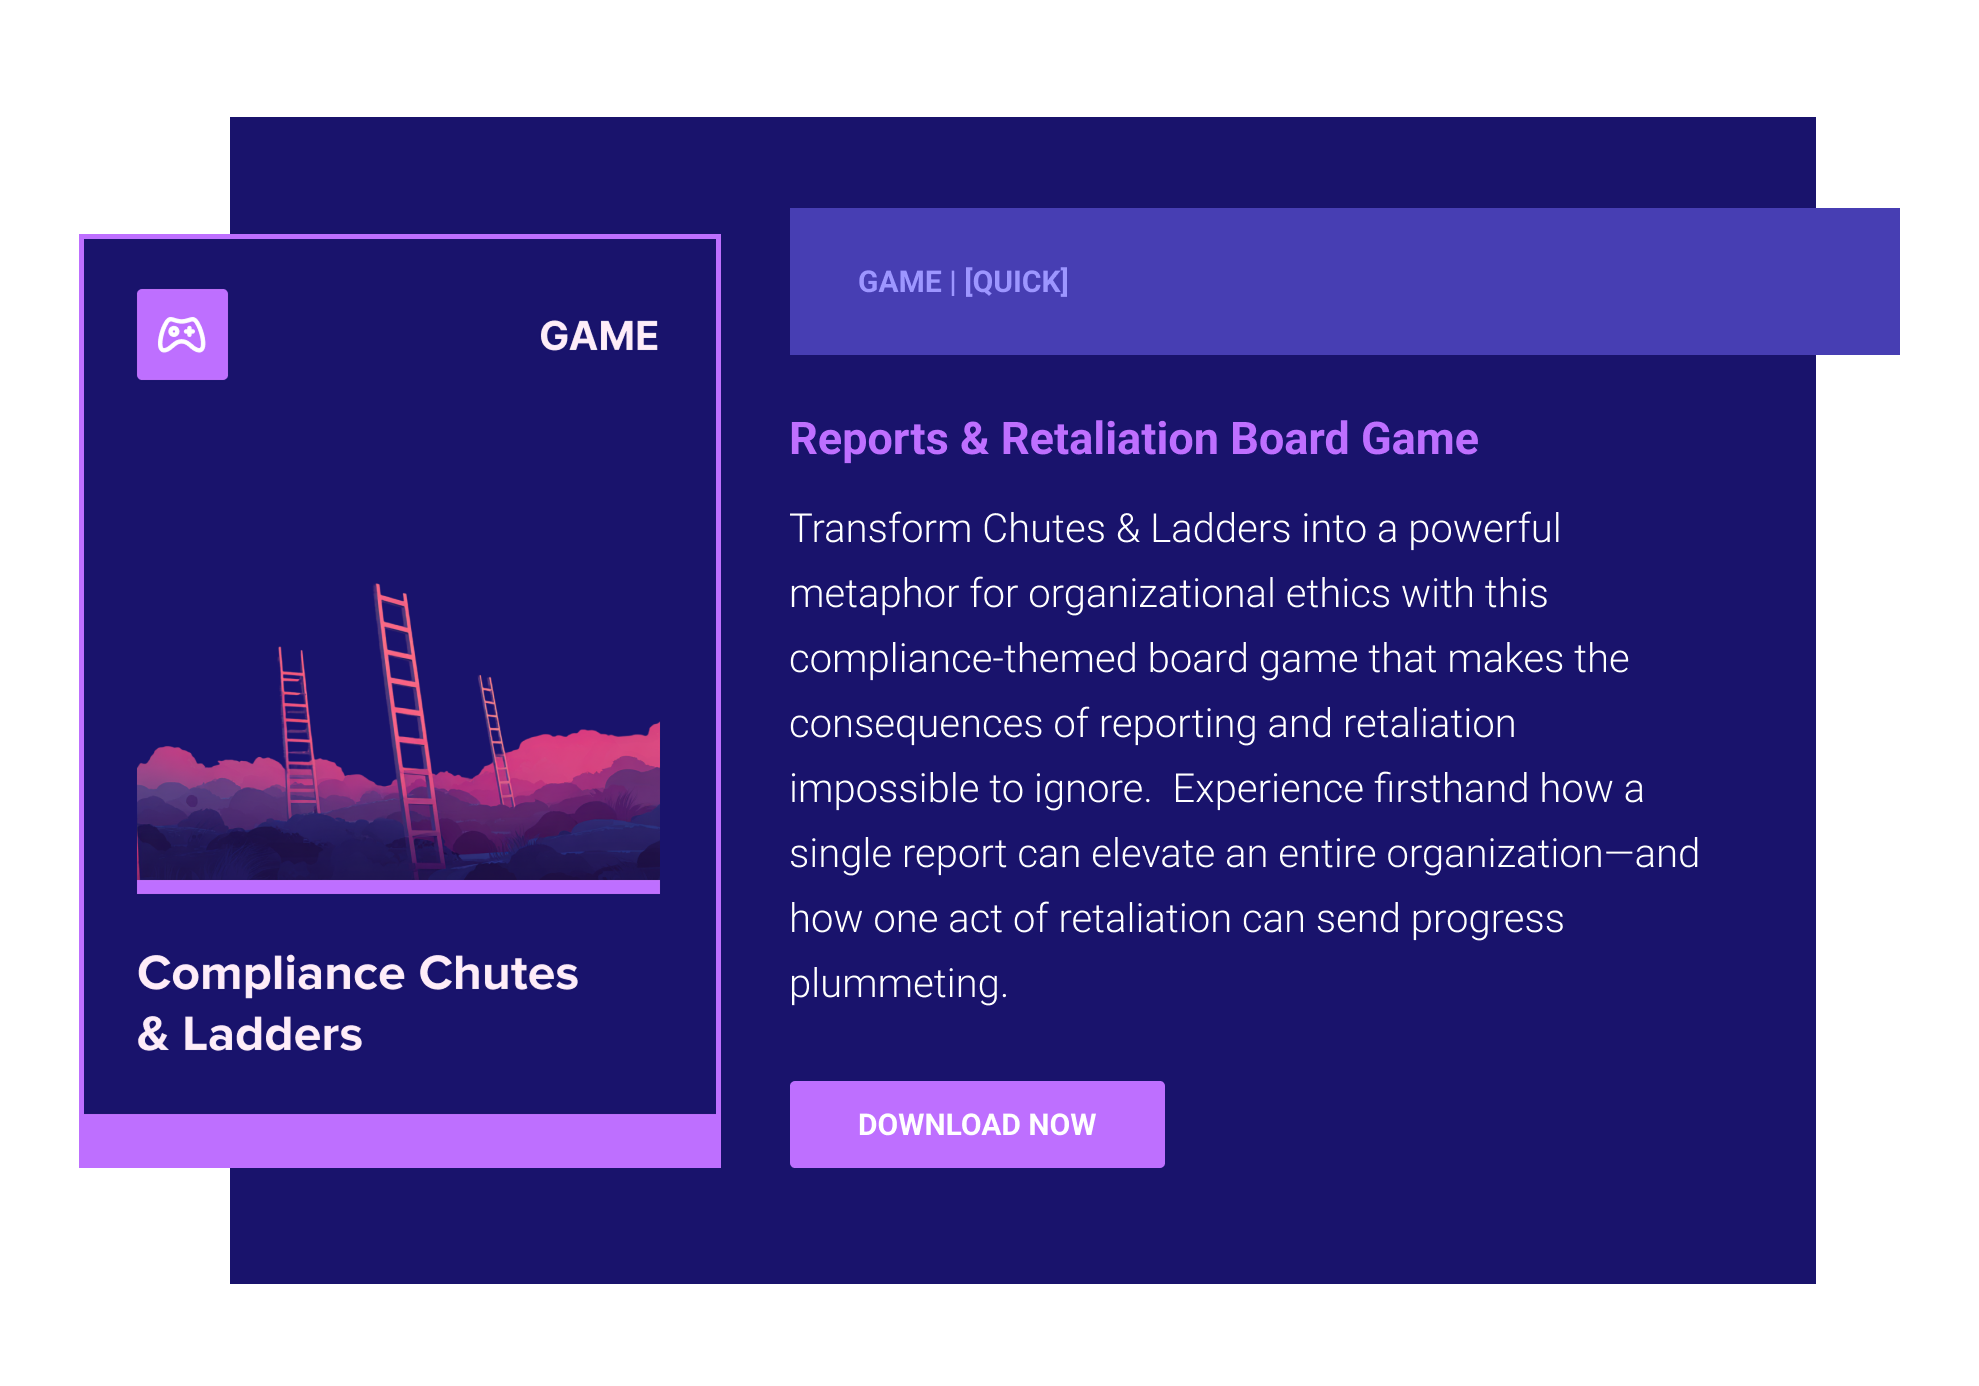Click the purple footer bar of the card

tap(399, 1141)
